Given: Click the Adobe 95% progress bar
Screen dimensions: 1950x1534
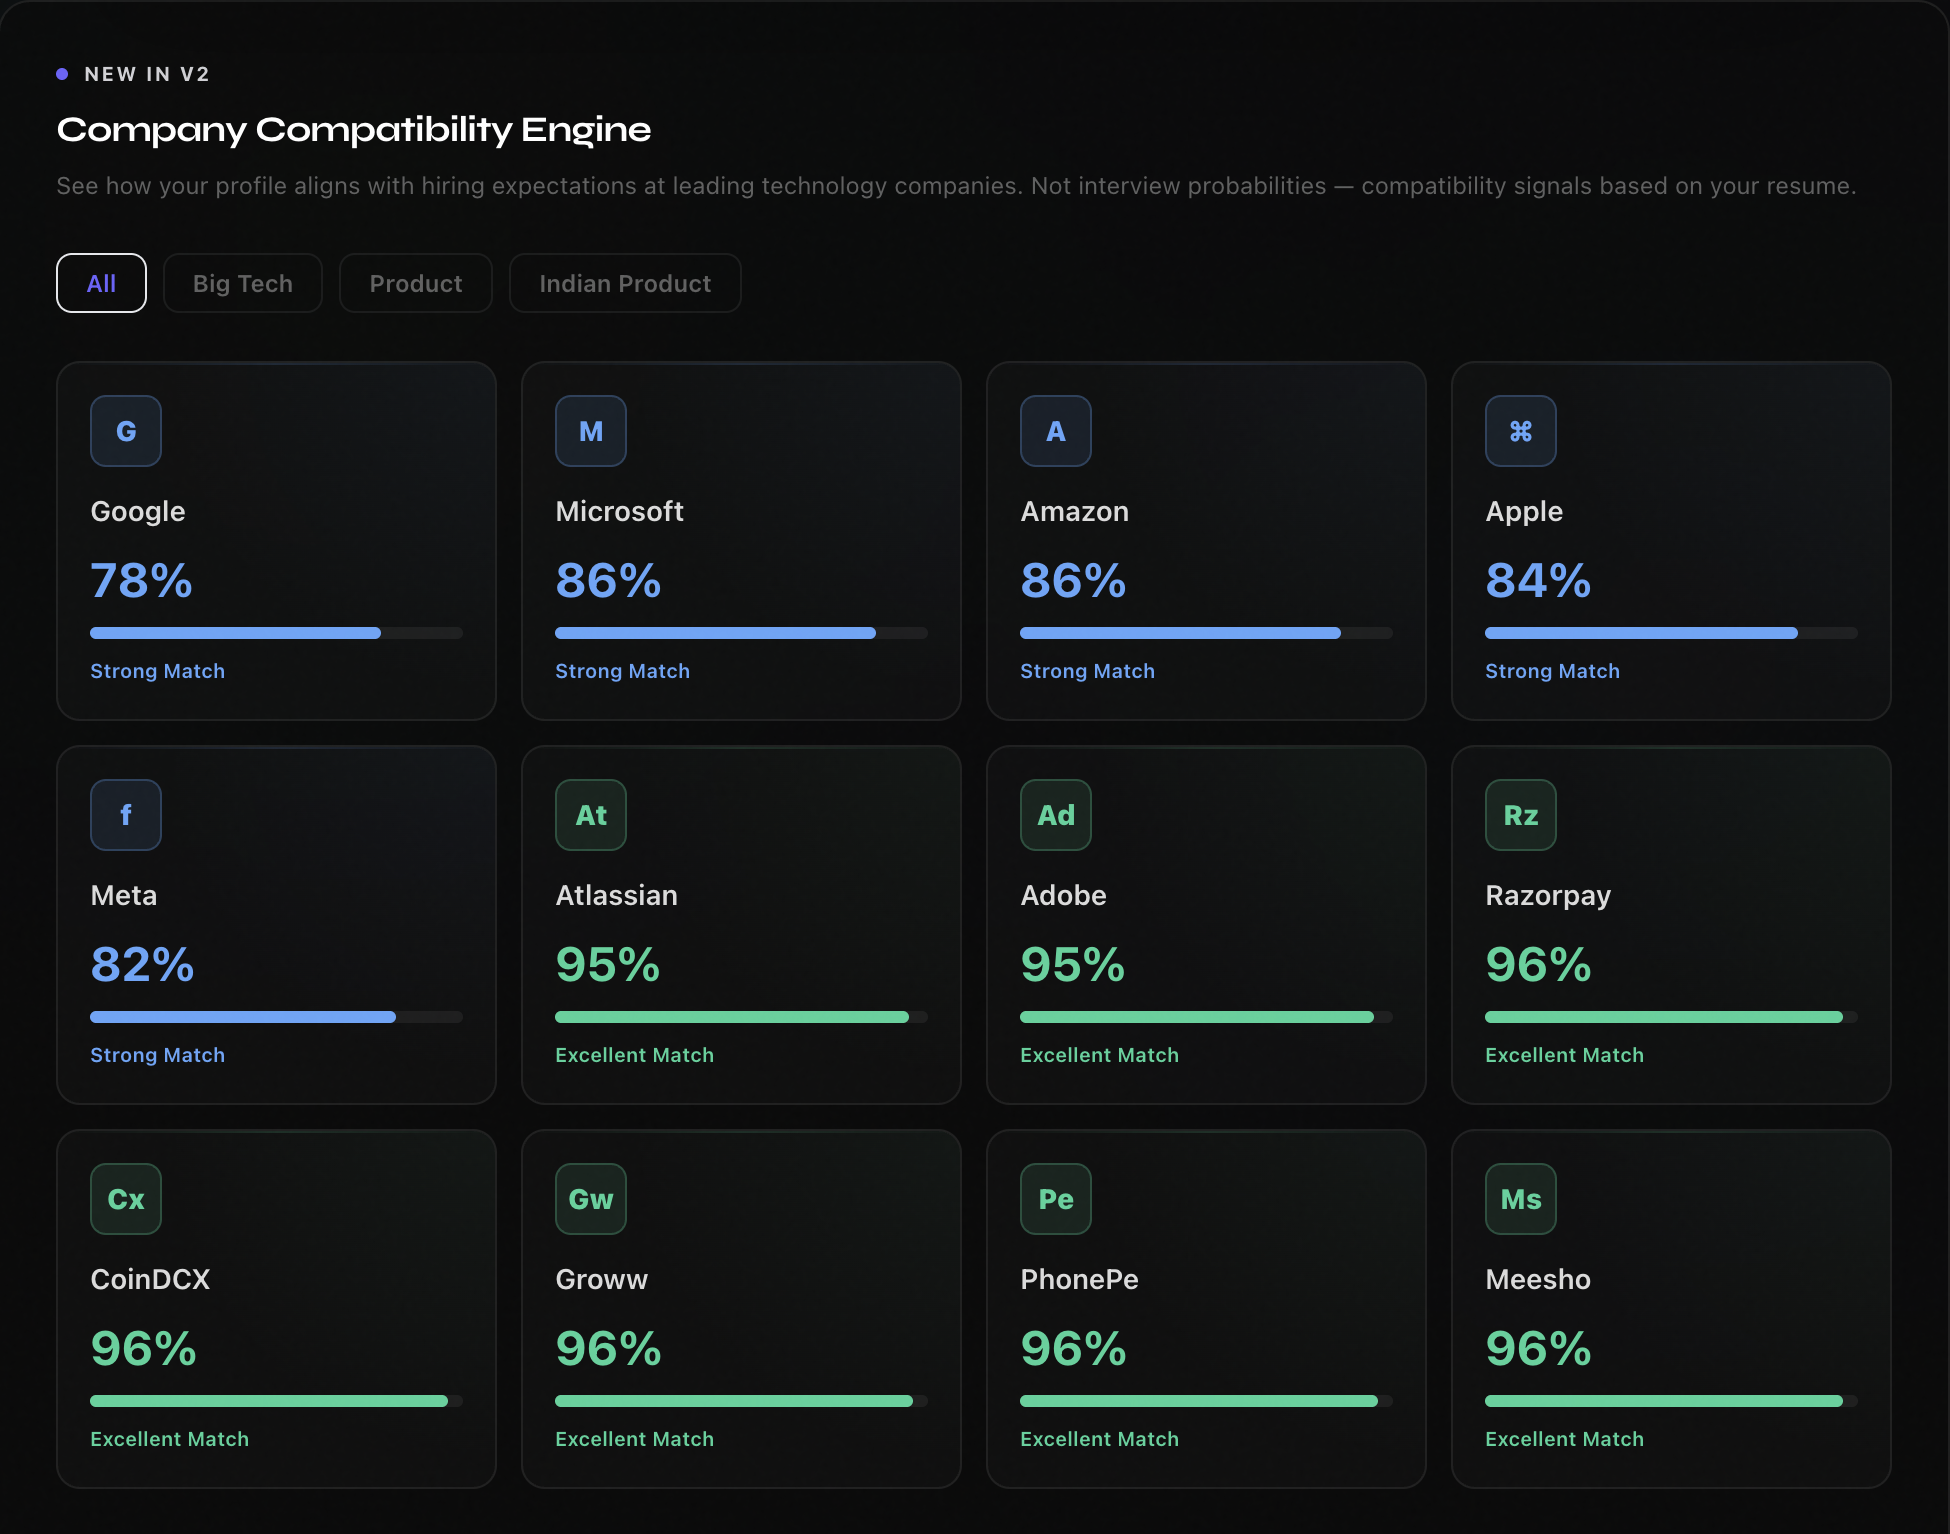Looking at the screenshot, I should click(1206, 1017).
